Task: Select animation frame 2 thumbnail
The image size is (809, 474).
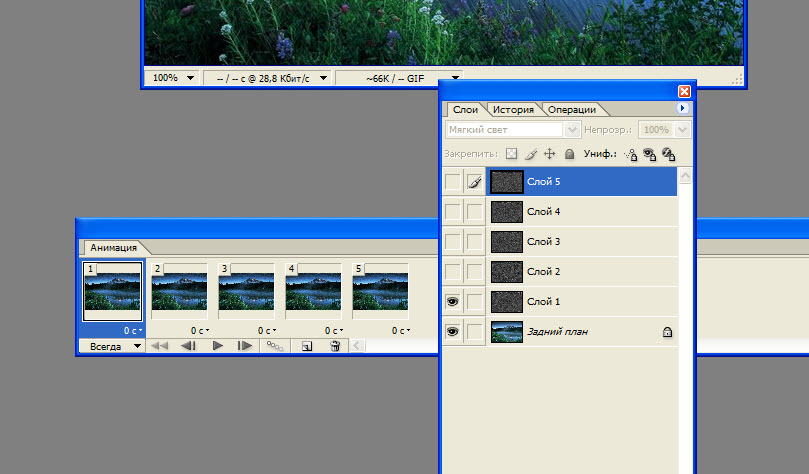Action: (x=180, y=292)
